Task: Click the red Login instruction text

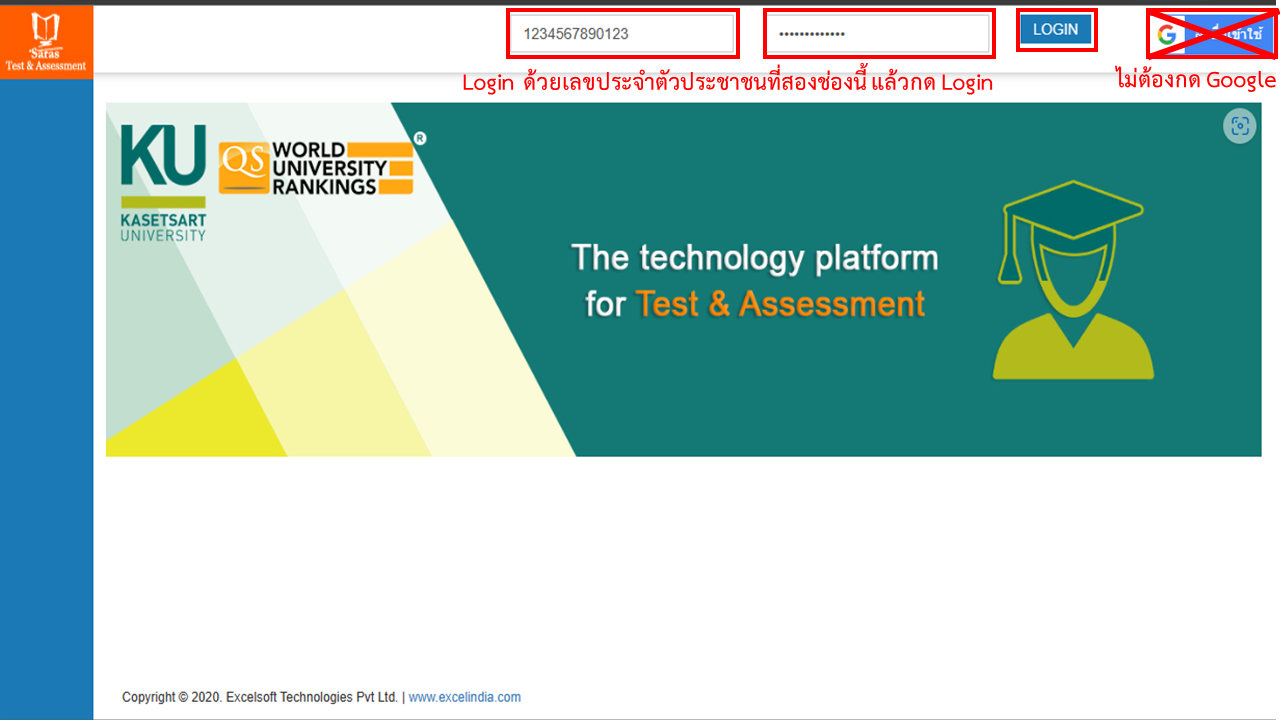Action: tap(726, 82)
